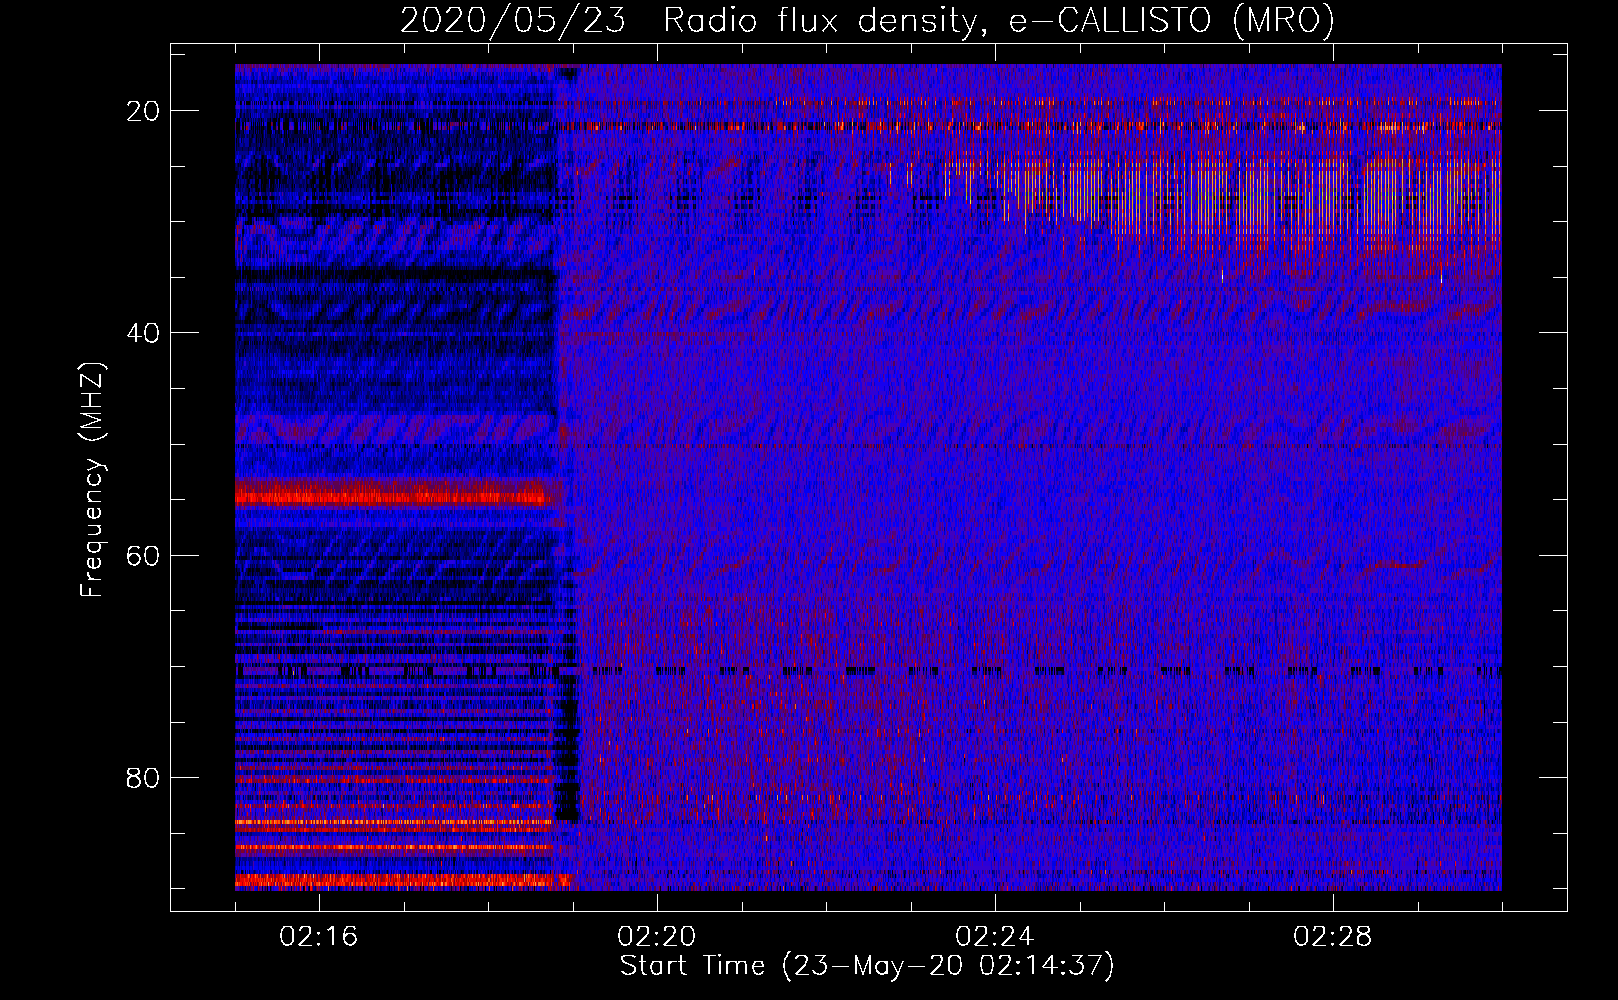Image resolution: width=1618 pixels, height=1000 pixels.
Task: Click the 02:20 time tick label
Action: coord(657,937)
